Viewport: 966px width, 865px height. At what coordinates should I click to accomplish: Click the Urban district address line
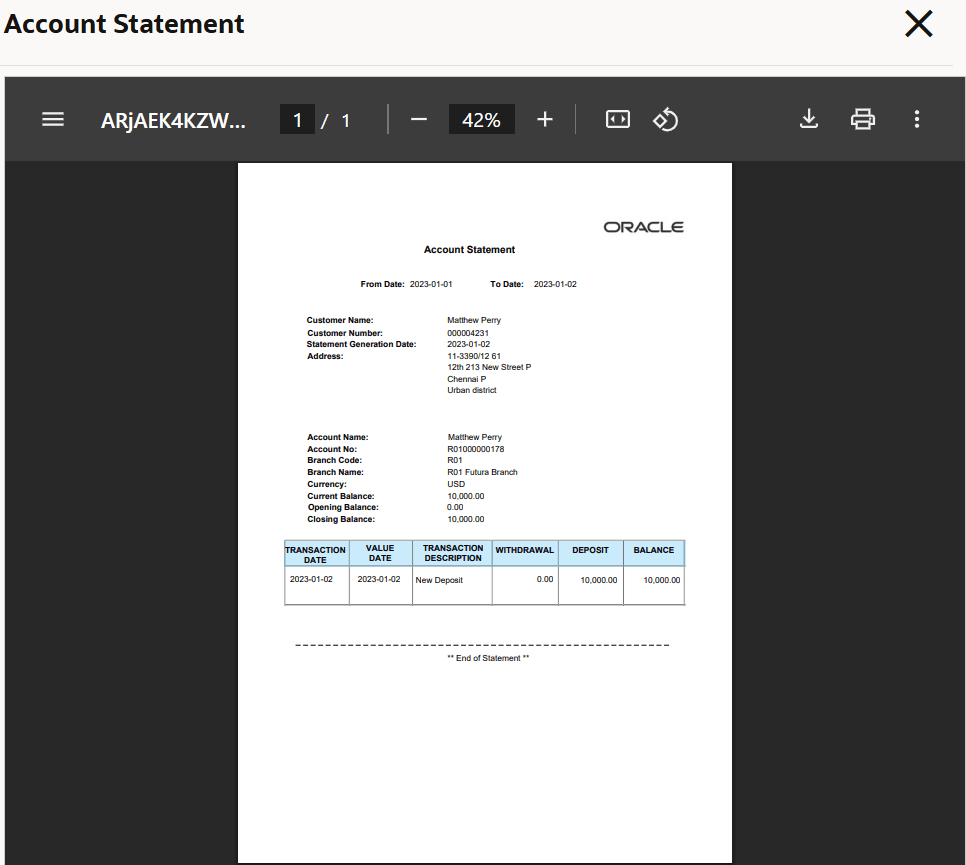[472, 390]
